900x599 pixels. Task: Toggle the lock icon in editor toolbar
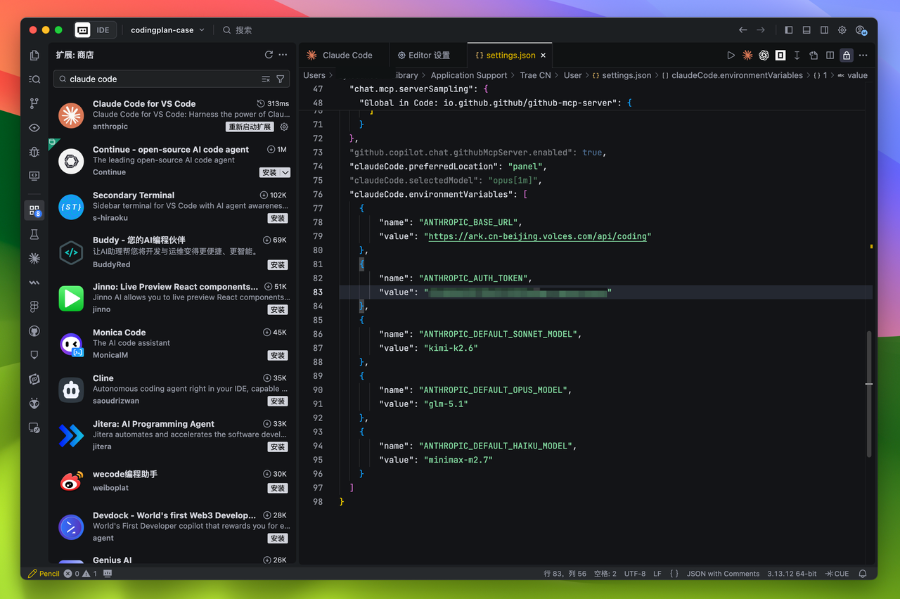(x=846, y=56)
